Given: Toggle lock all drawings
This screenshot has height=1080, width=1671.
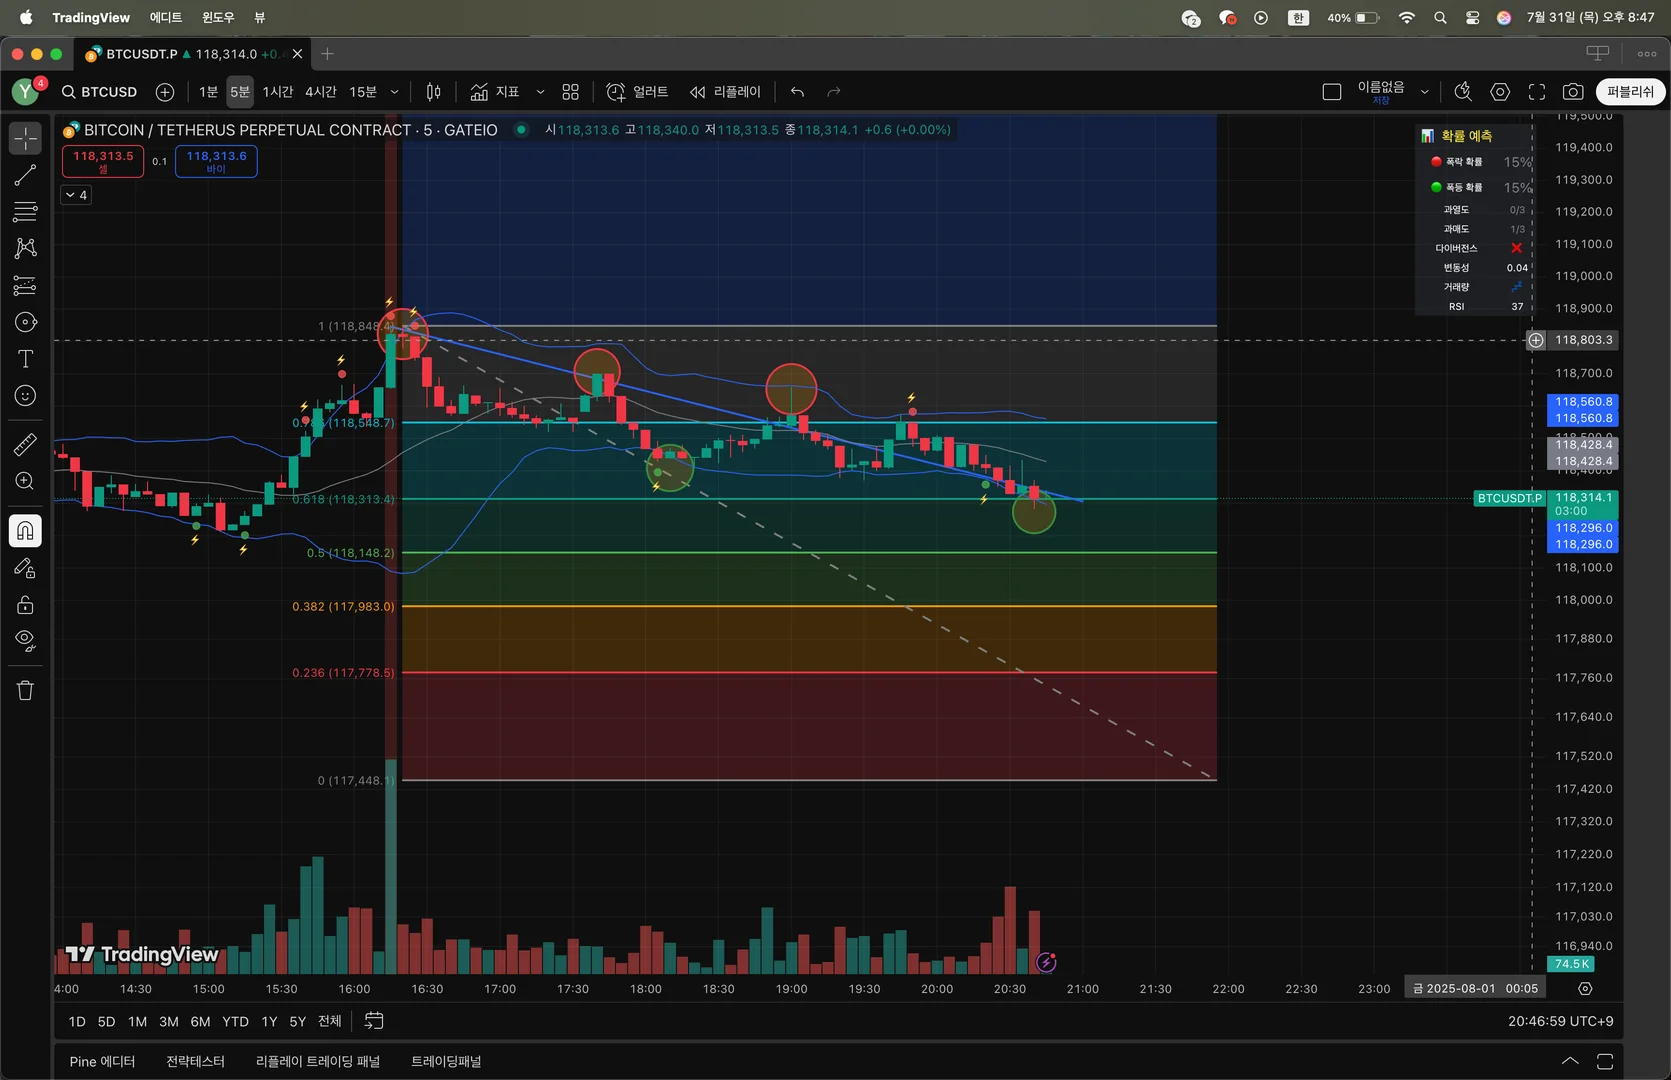Looking at the screenshot, I should tap(25, 605).
